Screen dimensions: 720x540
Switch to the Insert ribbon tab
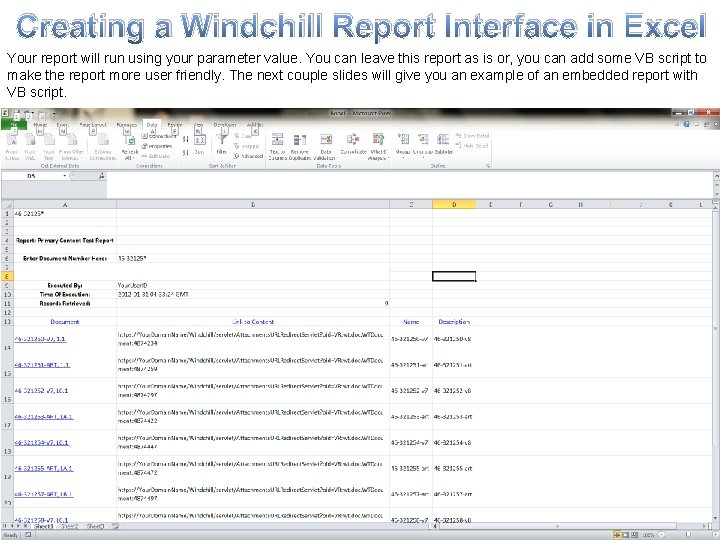click(62, 125)
